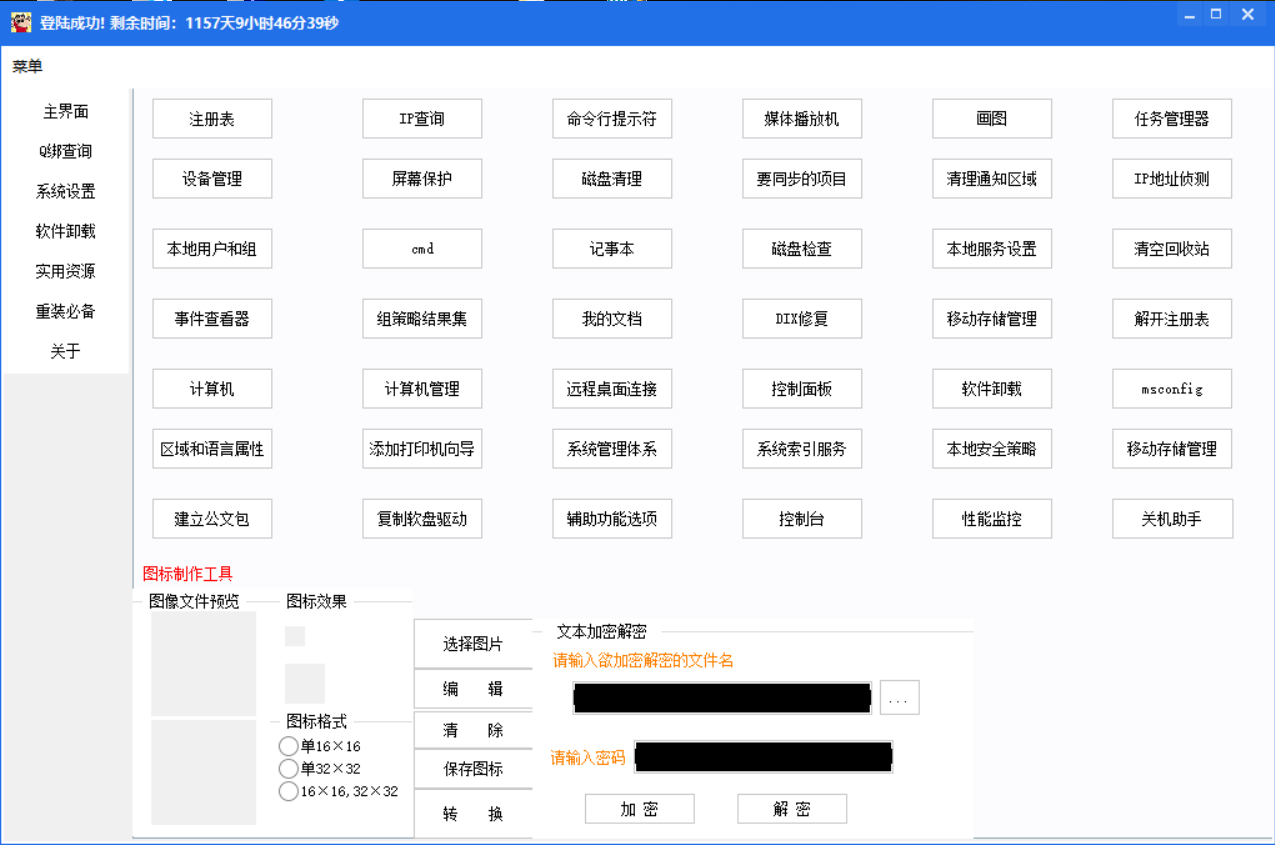Open 命令行提示符
1275x845 pixels.
coord(612,119)
